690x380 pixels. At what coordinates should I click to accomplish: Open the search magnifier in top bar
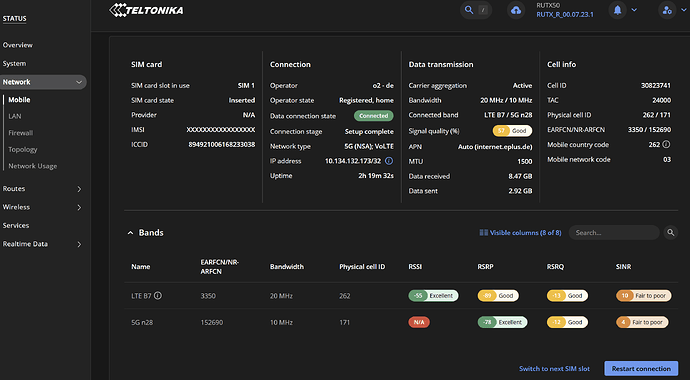coord(469,10)
